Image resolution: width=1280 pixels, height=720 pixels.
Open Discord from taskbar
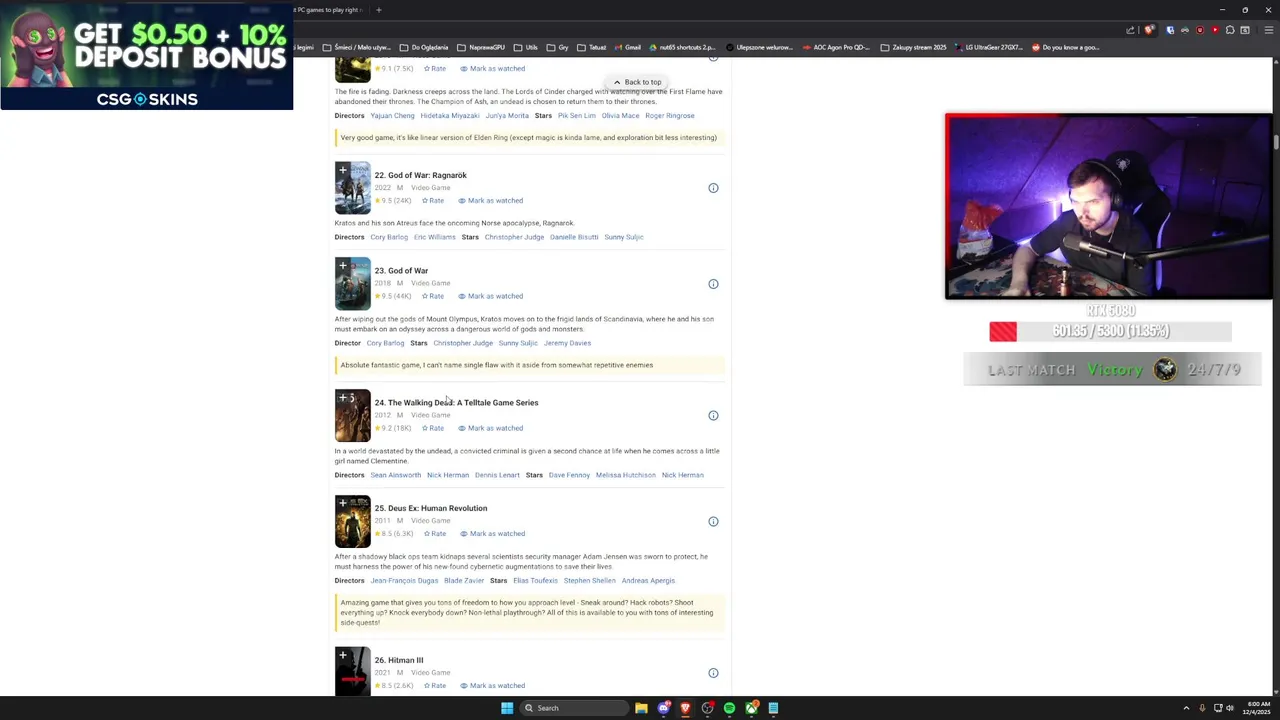pyautogui.click(x=663, y=708)
